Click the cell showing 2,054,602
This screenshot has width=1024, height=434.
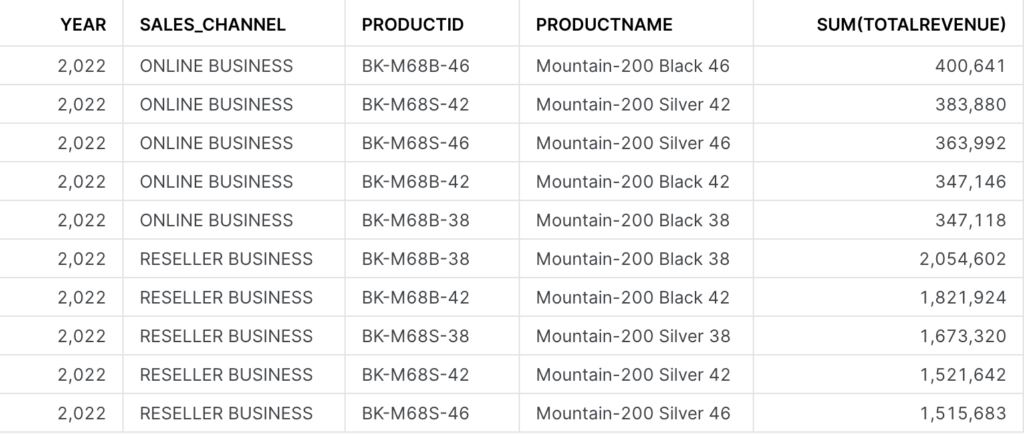click(889, 259)
